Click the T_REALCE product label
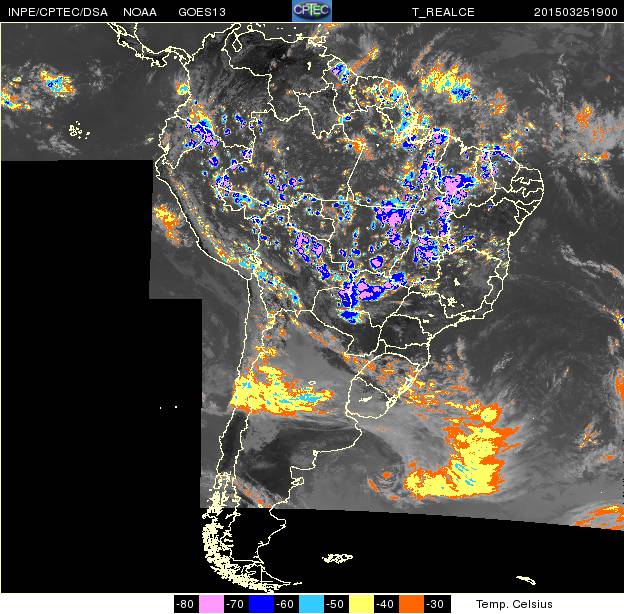The width and height of the screenshot is (624, 614). coord(443,12)
